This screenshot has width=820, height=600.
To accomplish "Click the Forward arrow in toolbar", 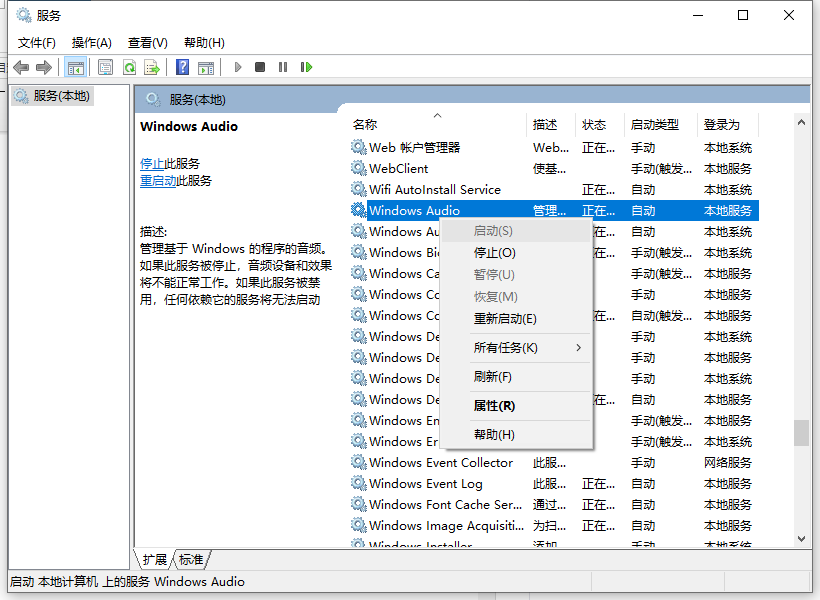I will 43,67.
